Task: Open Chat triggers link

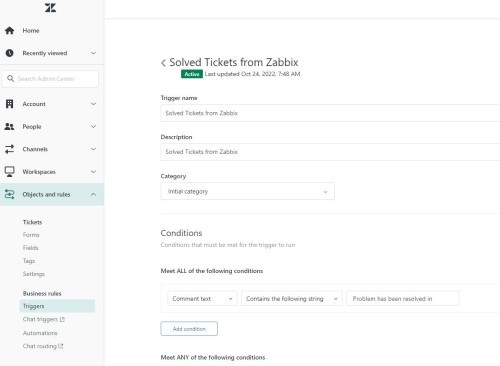Action: tap(40, 319)
